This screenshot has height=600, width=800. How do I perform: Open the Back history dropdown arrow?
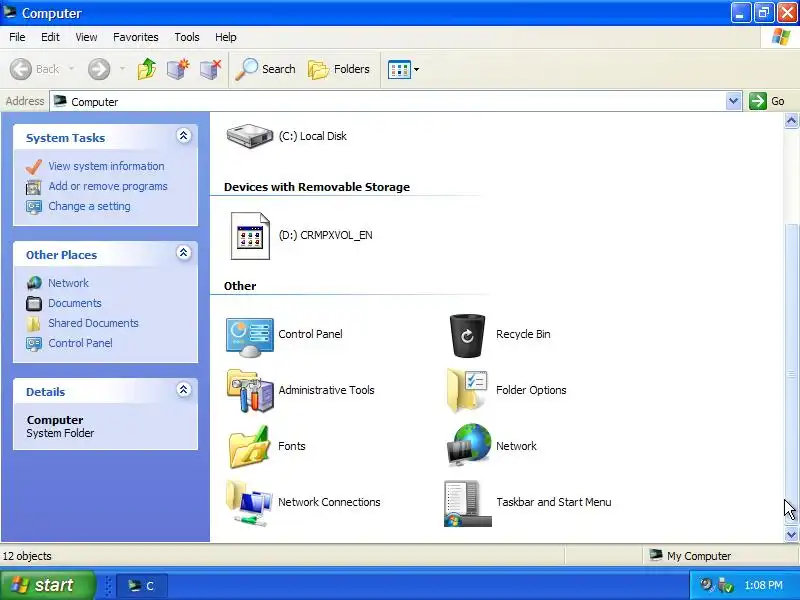click(71, 69)
